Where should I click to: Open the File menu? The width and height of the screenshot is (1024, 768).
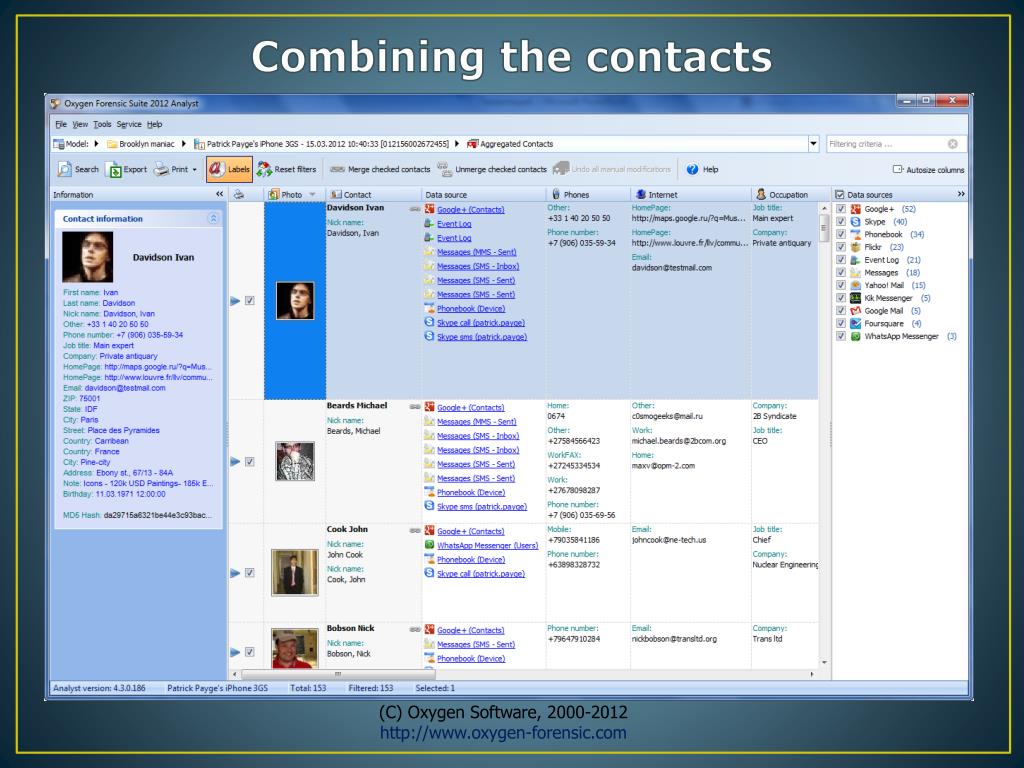pos(61,124)
